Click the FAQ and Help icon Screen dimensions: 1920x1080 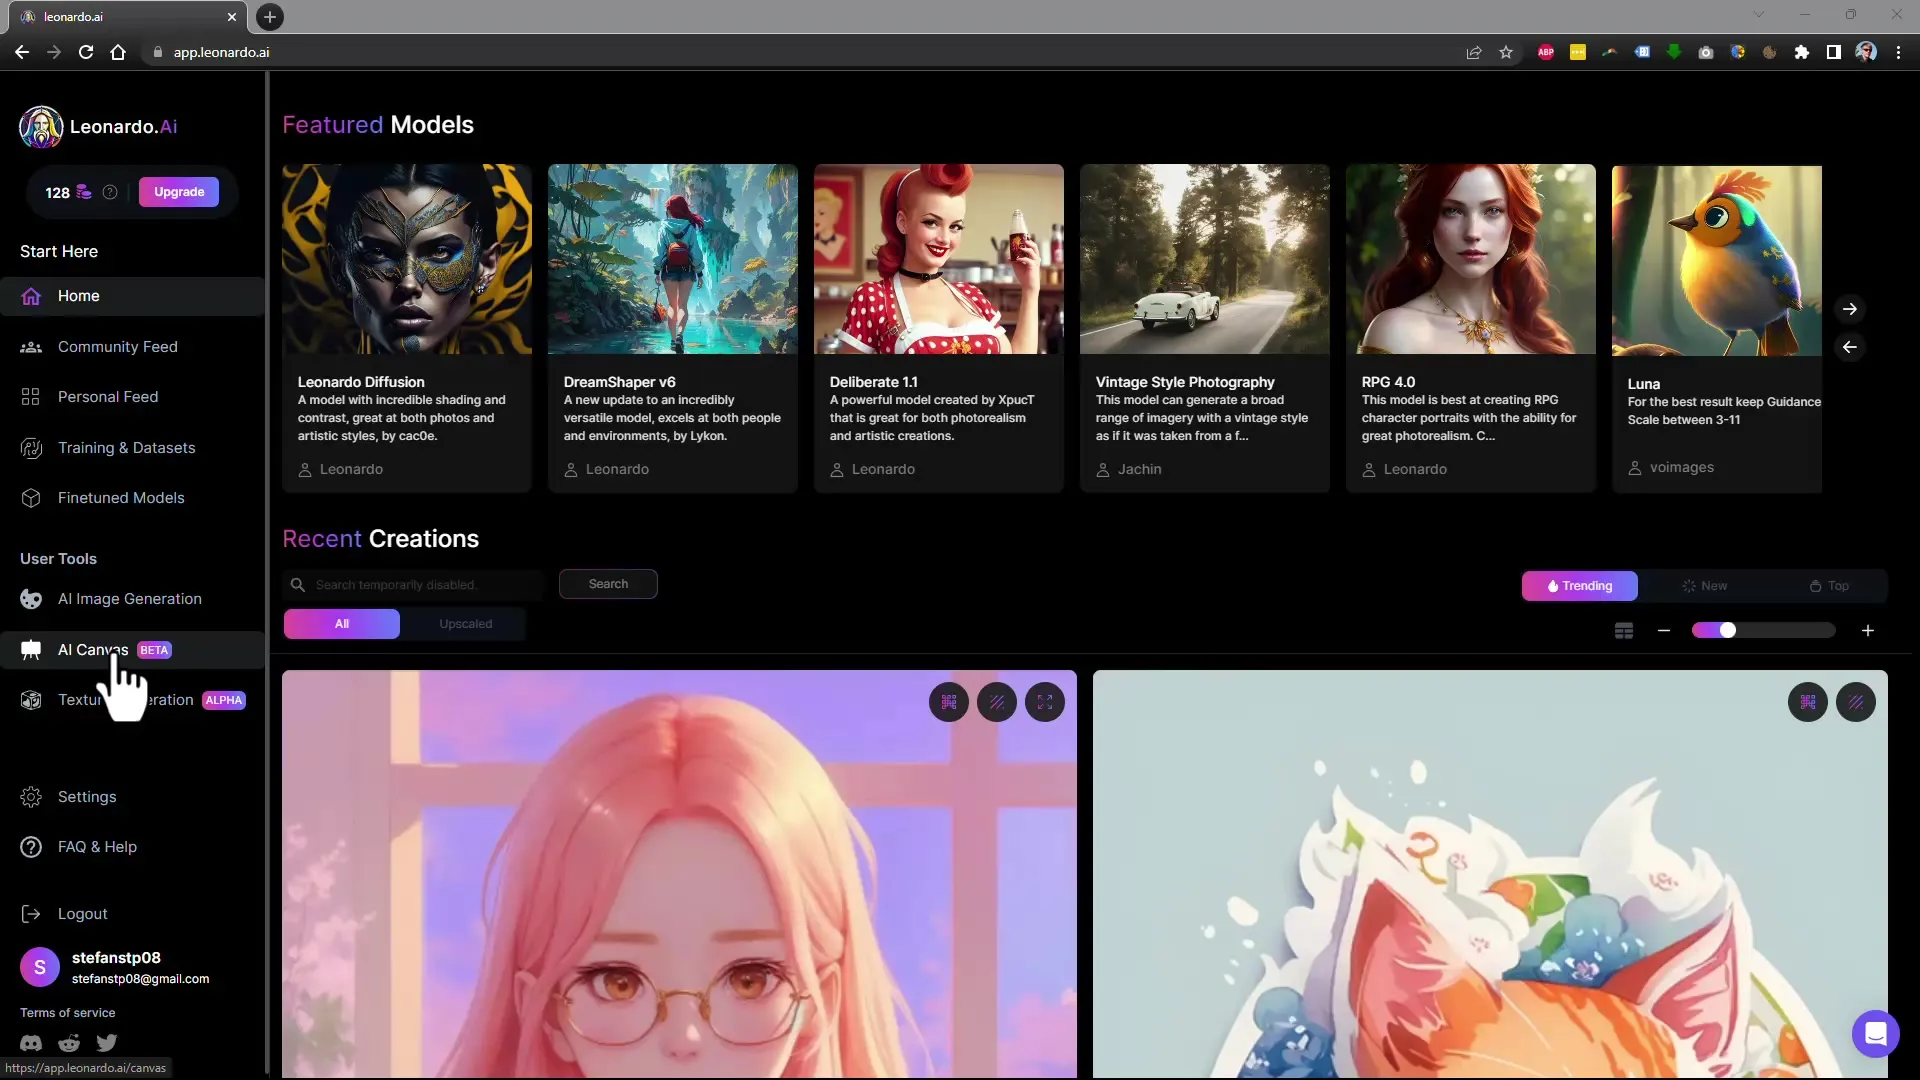[x=30, y=847]
